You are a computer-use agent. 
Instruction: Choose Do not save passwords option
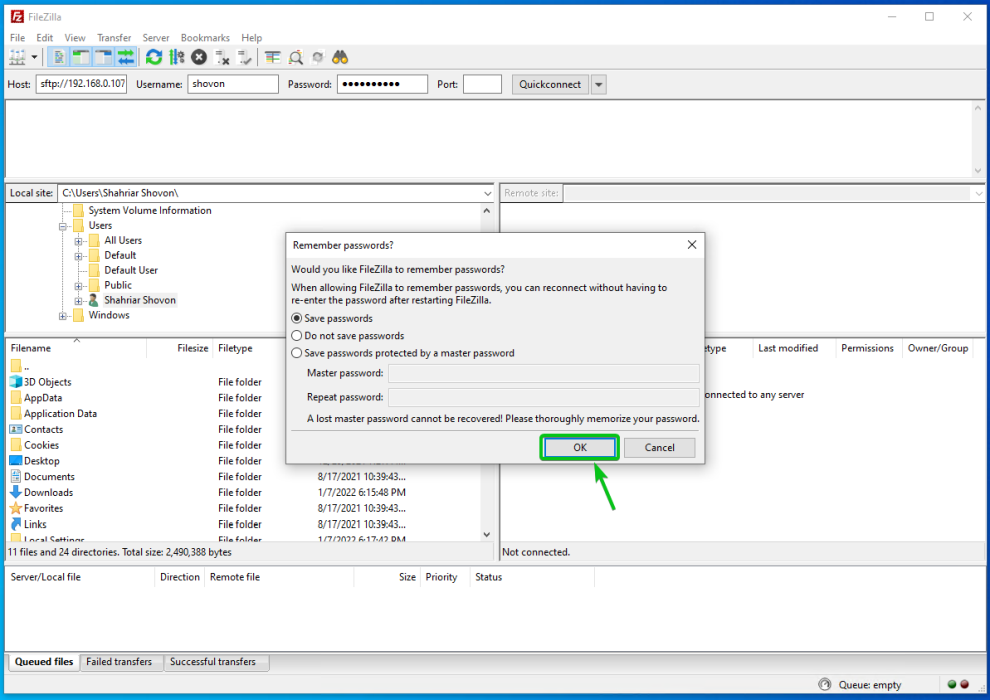coord(297,336)
